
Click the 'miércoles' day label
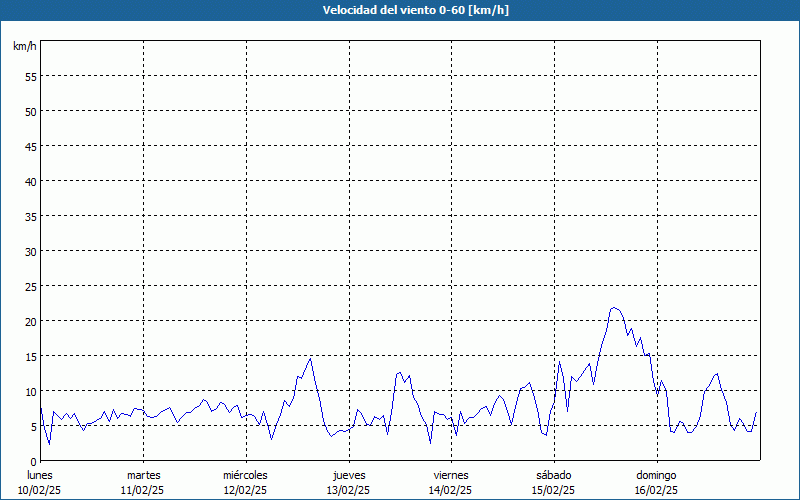click(245, 475)
